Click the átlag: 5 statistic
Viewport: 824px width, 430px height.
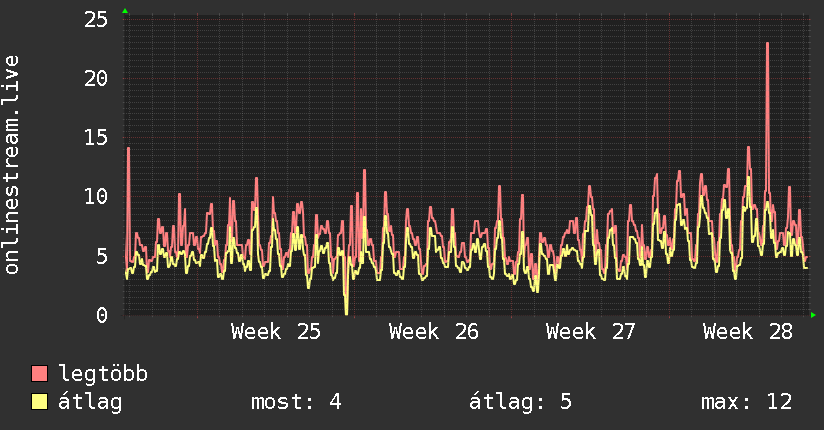pyautogui.click(x=520, y=402)
